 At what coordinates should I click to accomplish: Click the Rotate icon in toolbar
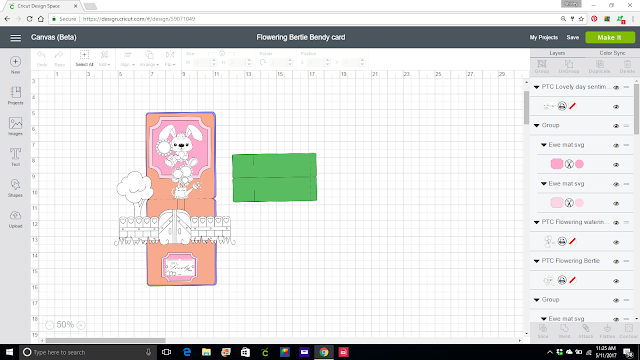(x=263, y=62)
